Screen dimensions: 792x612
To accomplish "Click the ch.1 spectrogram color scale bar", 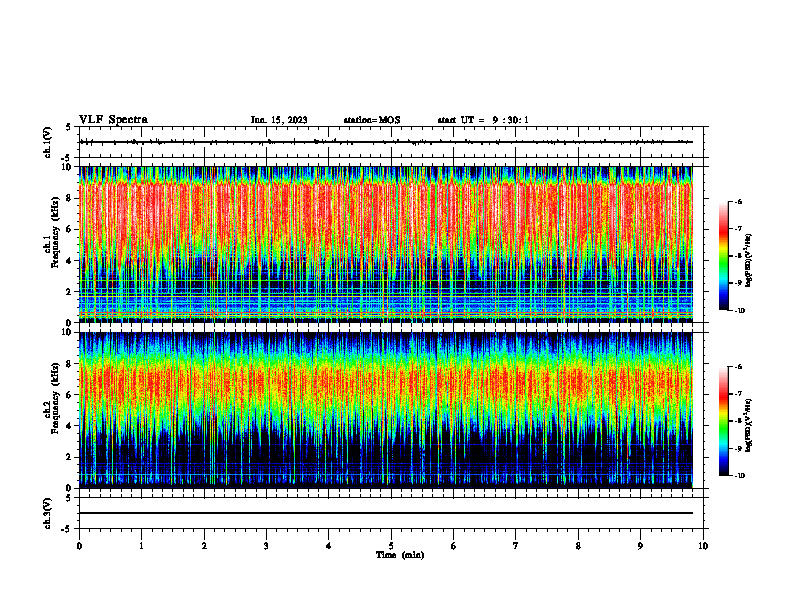I will (x=723, y=256).
